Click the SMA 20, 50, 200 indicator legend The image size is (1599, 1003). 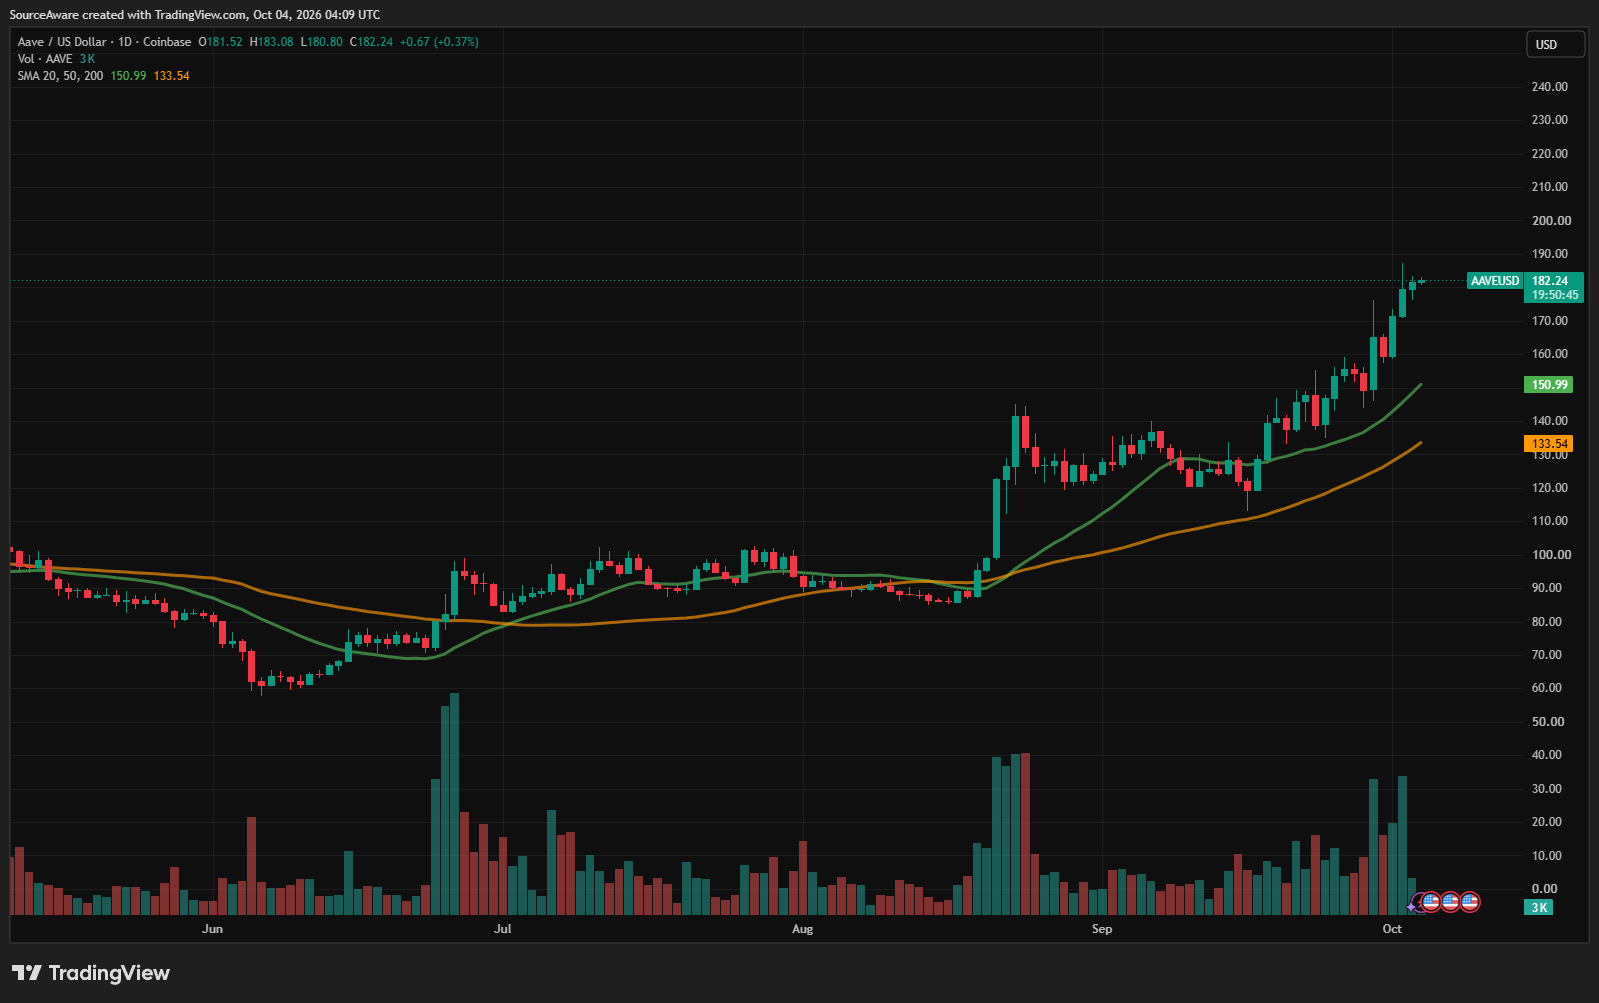coord(60,76)
